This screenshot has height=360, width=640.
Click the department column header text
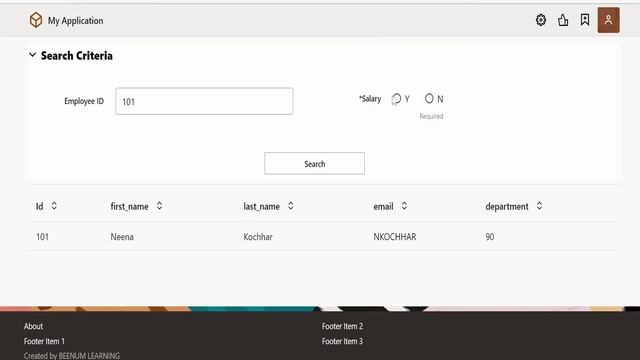507,207
